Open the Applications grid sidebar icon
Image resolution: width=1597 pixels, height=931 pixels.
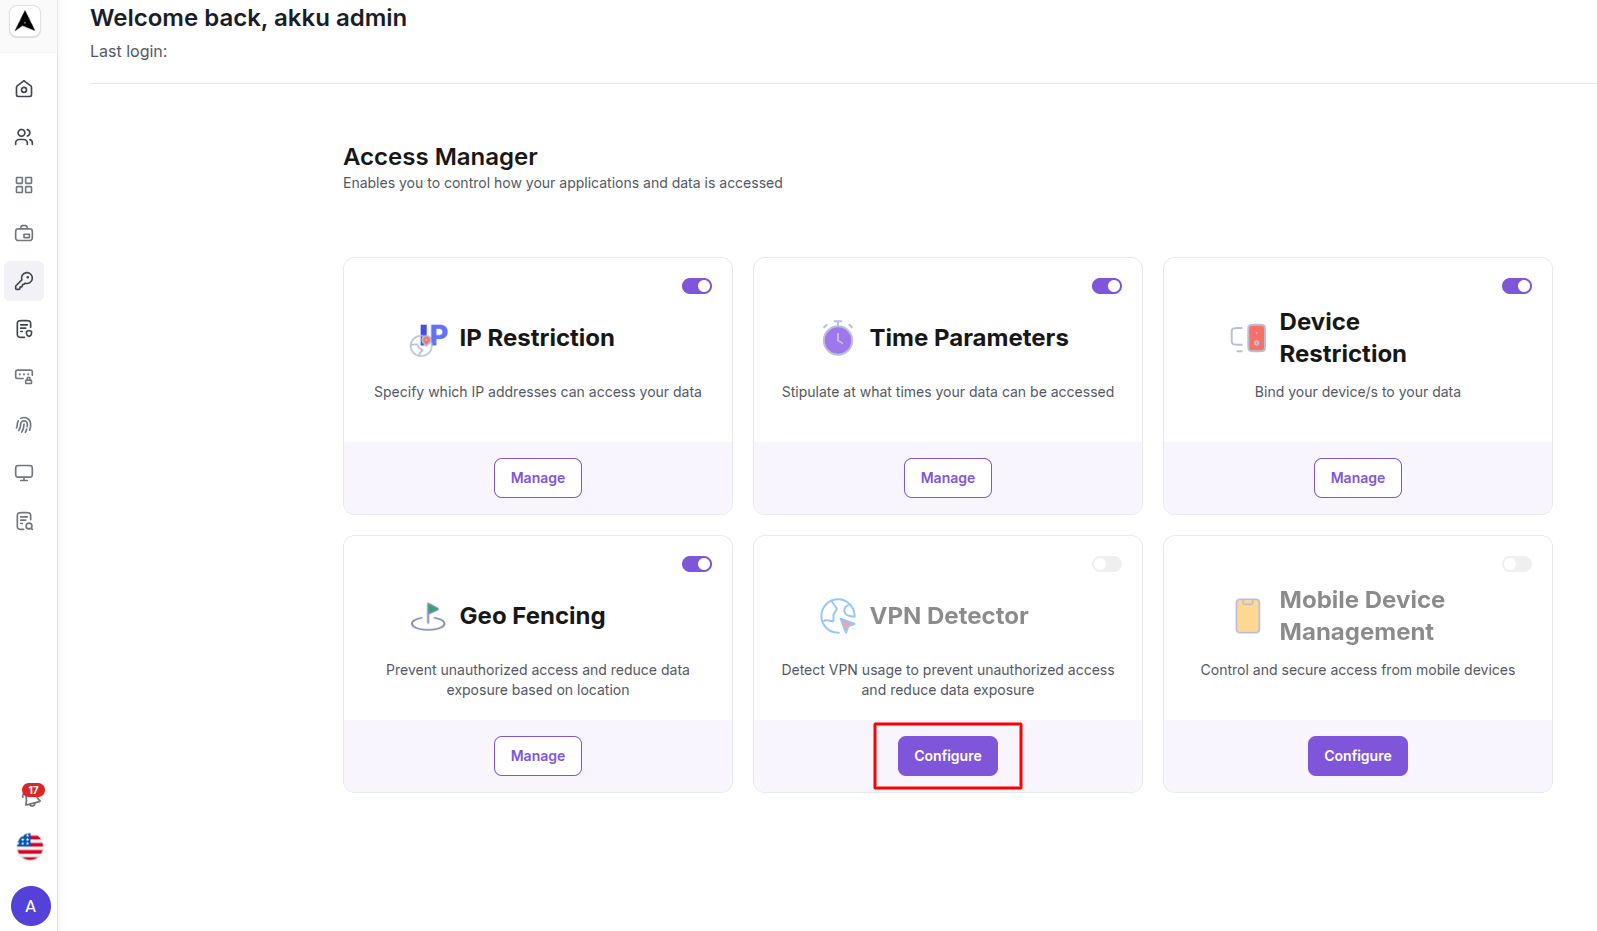pyautogui.click(x=24, y=185)
